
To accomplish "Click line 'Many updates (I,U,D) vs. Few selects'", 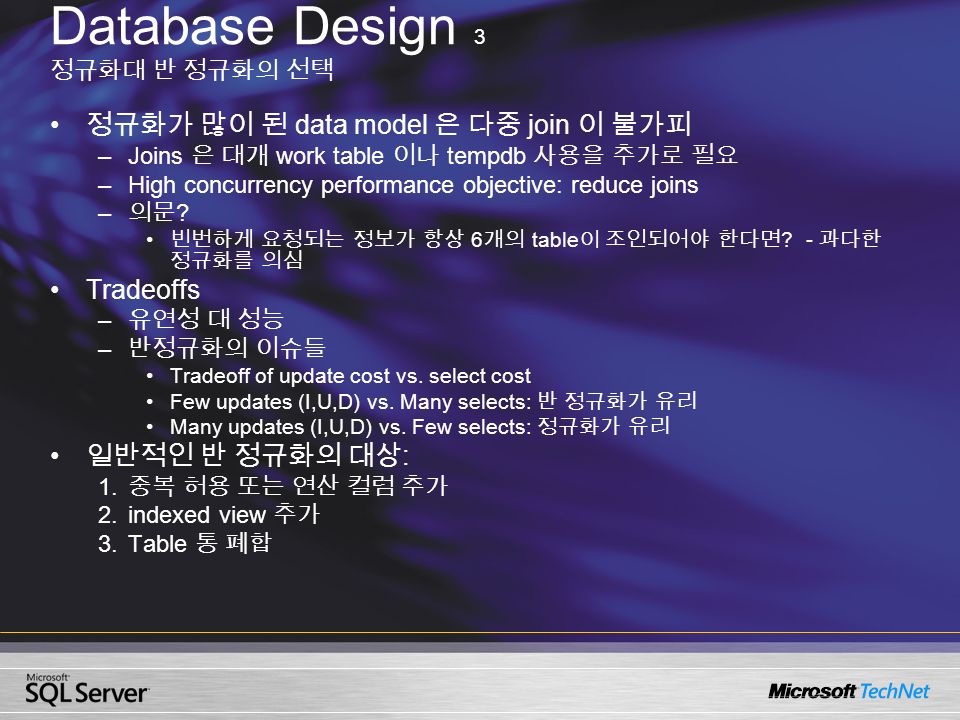I will coord(420,426).
